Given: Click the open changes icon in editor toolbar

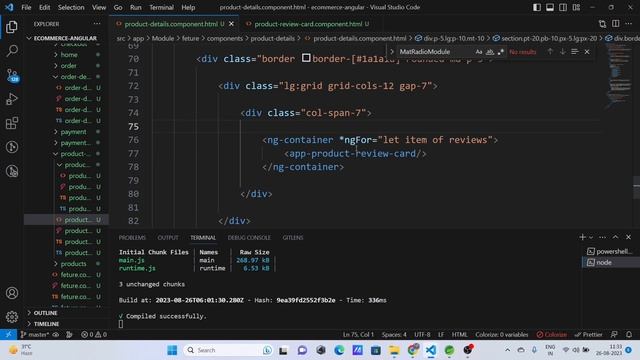Looking at the screenshot, I should (x=602, y=24).
